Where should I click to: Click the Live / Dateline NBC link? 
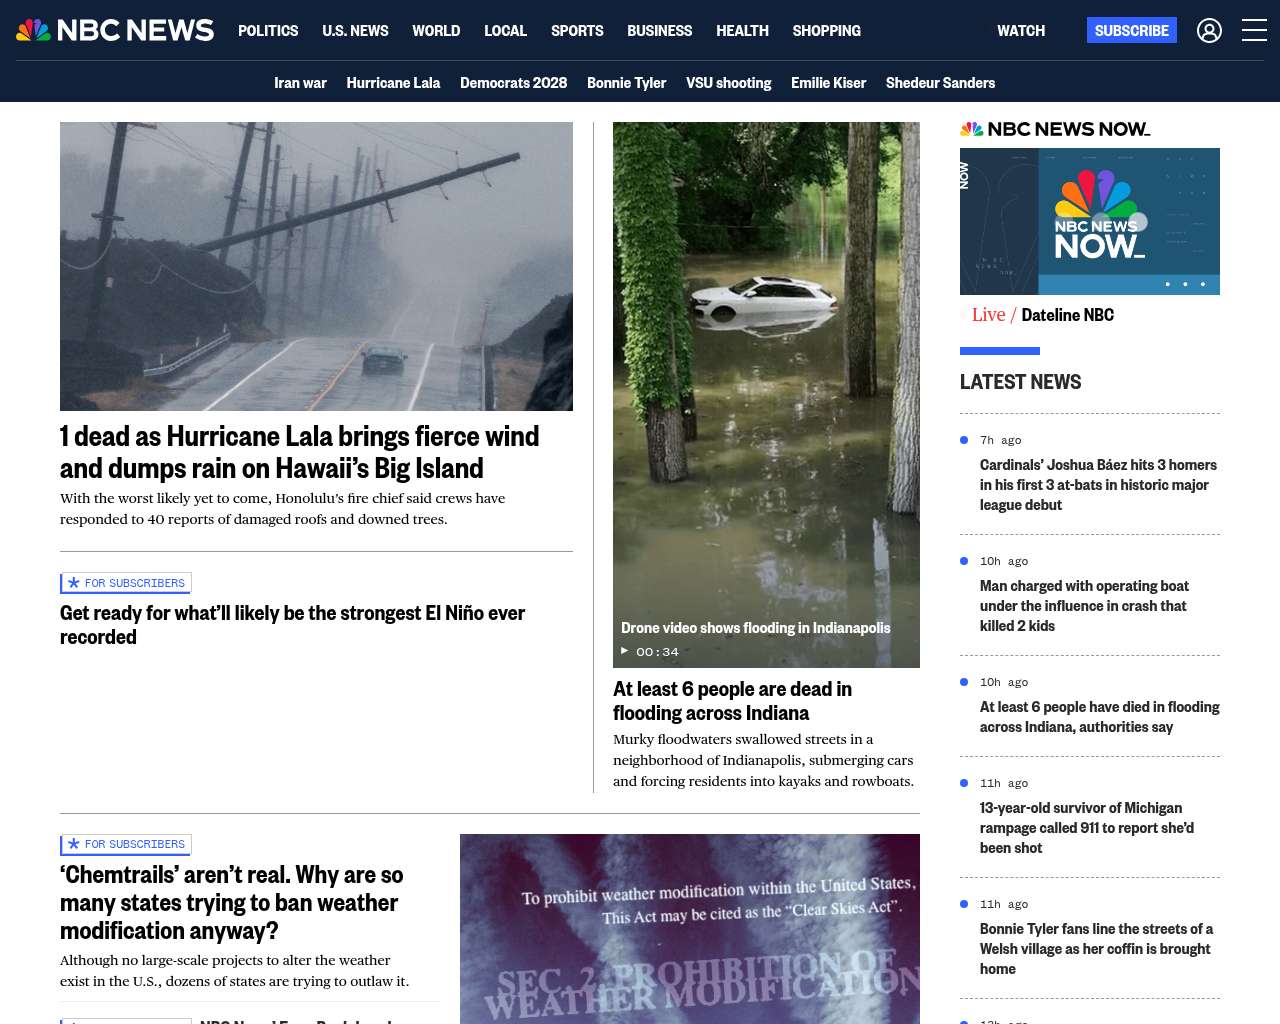1043,315
